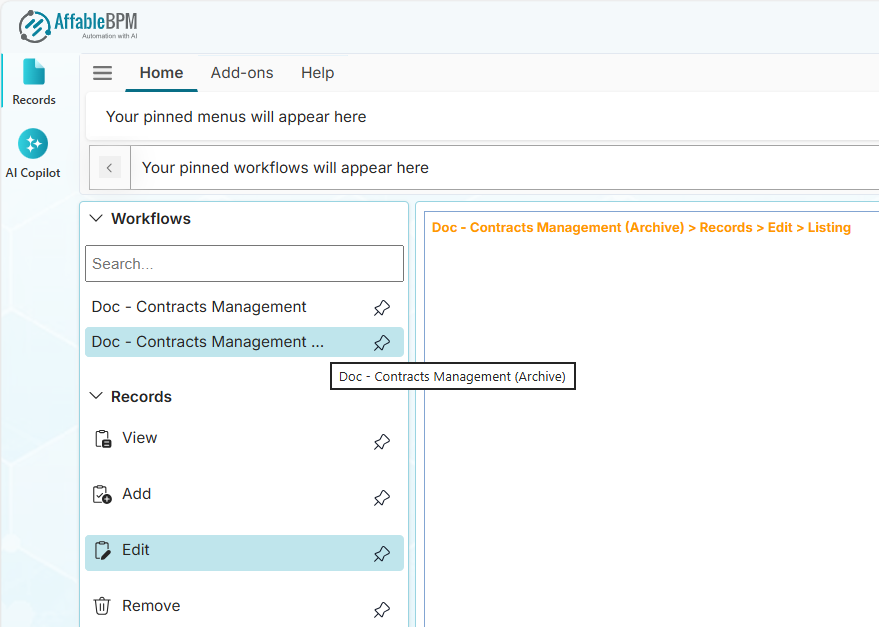Click the Edit record icon
The image size is (879, 627).
click(102, 551)
